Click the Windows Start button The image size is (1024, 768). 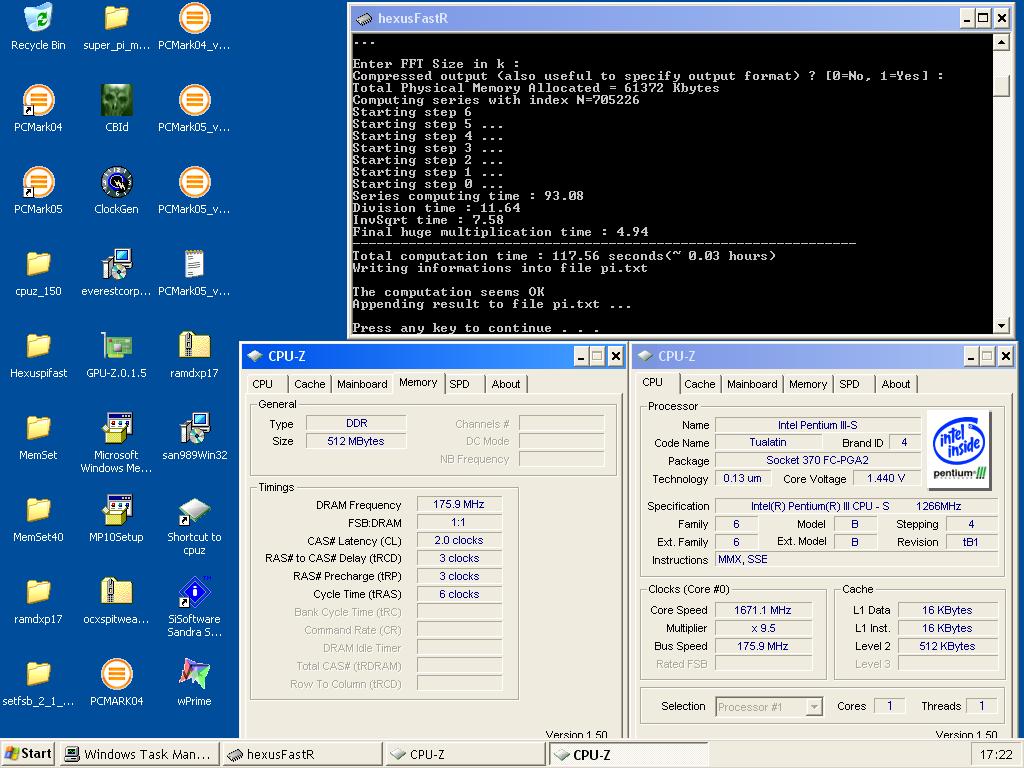tap(29, 754)
